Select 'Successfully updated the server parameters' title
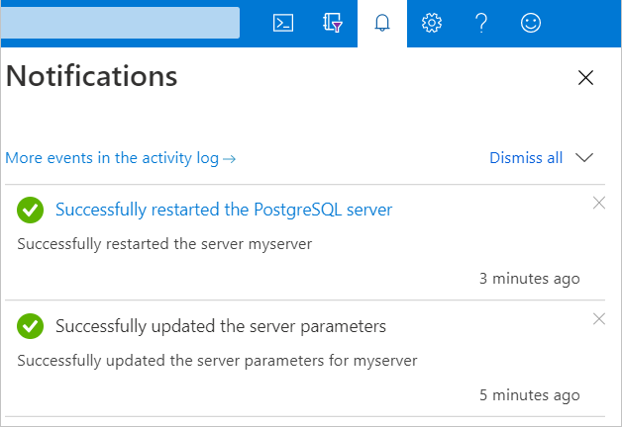Screen dimensions: 622x427 (x=220, y=326)
